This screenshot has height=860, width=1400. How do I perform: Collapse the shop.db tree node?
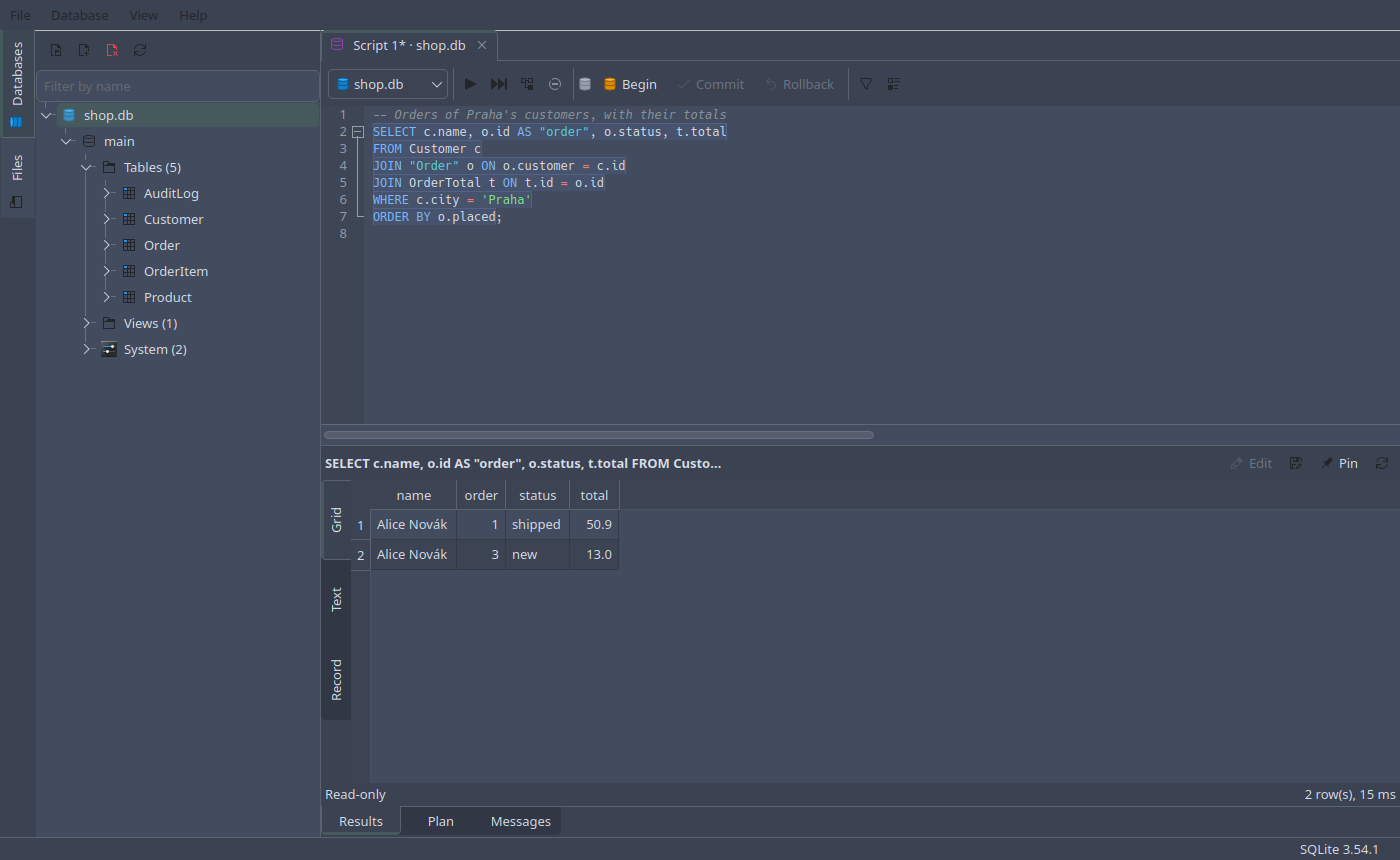(46, 115)
